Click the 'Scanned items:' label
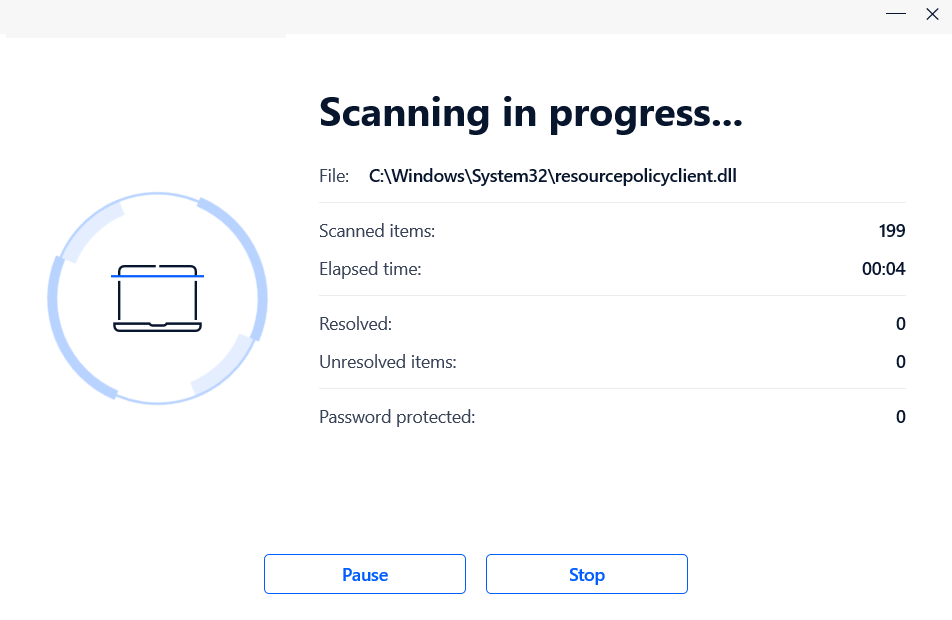 pos(377,231)
